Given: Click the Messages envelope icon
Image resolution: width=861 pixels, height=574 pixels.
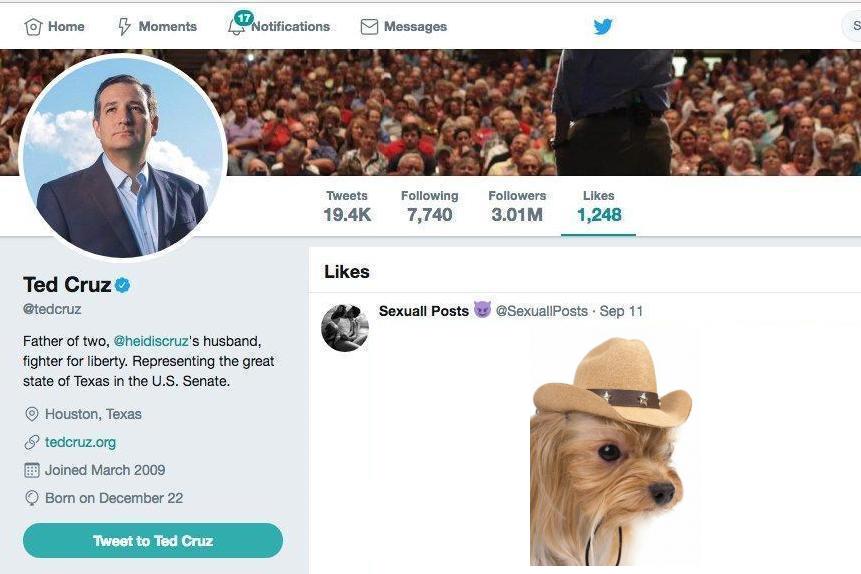Looking at the screenshot, I should 369,27.
